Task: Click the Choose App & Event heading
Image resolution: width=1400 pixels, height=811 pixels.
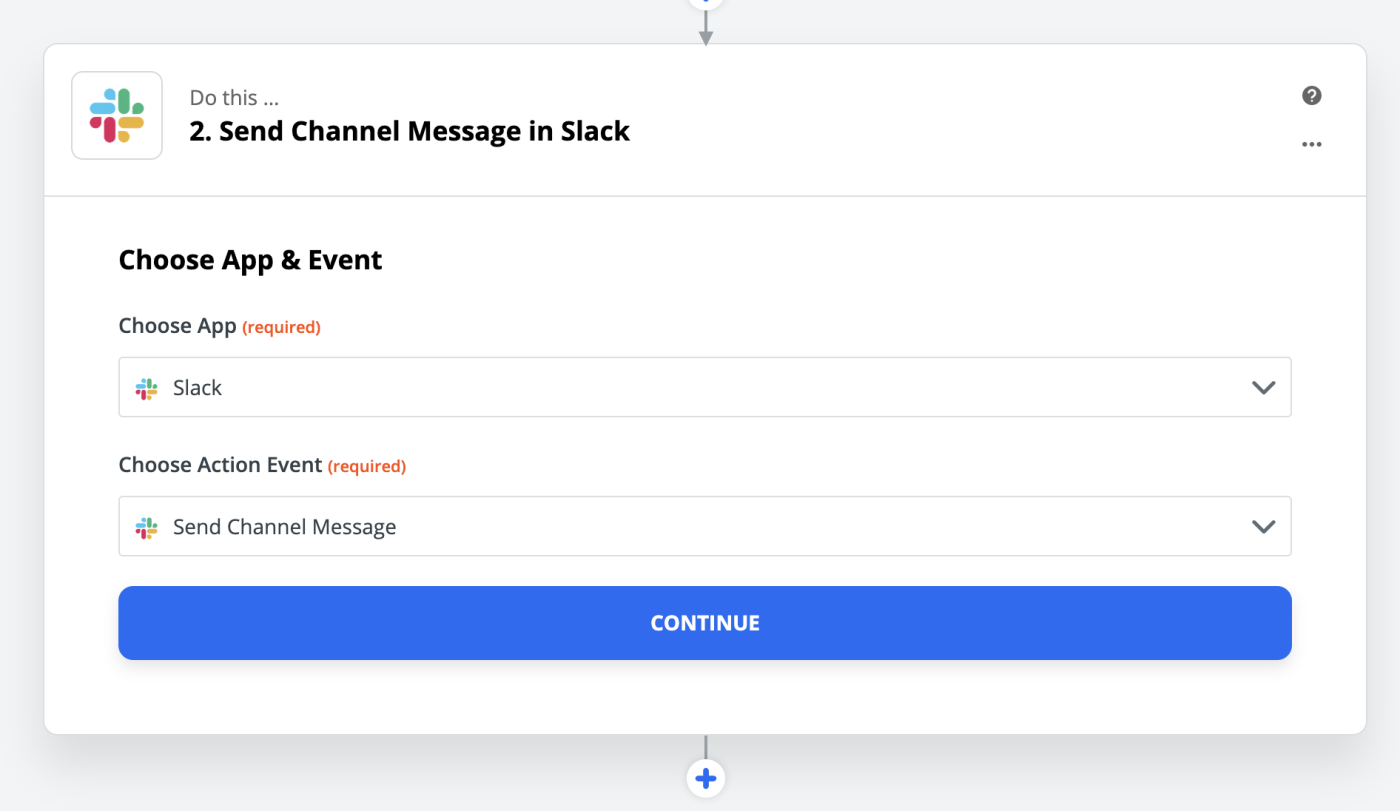Action: [x=251, y=260]
